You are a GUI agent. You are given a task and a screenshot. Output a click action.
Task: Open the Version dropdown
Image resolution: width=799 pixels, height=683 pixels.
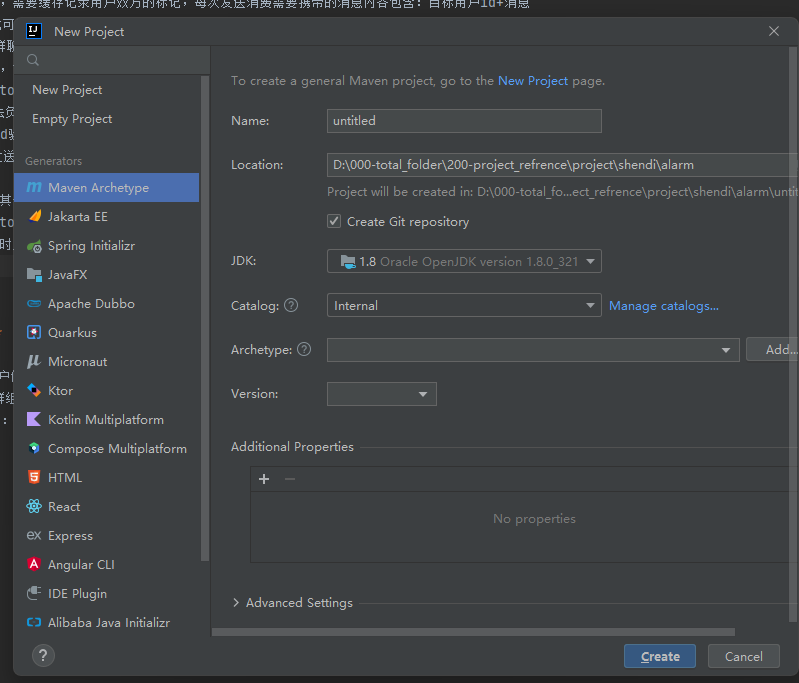(x=382, y=394)
